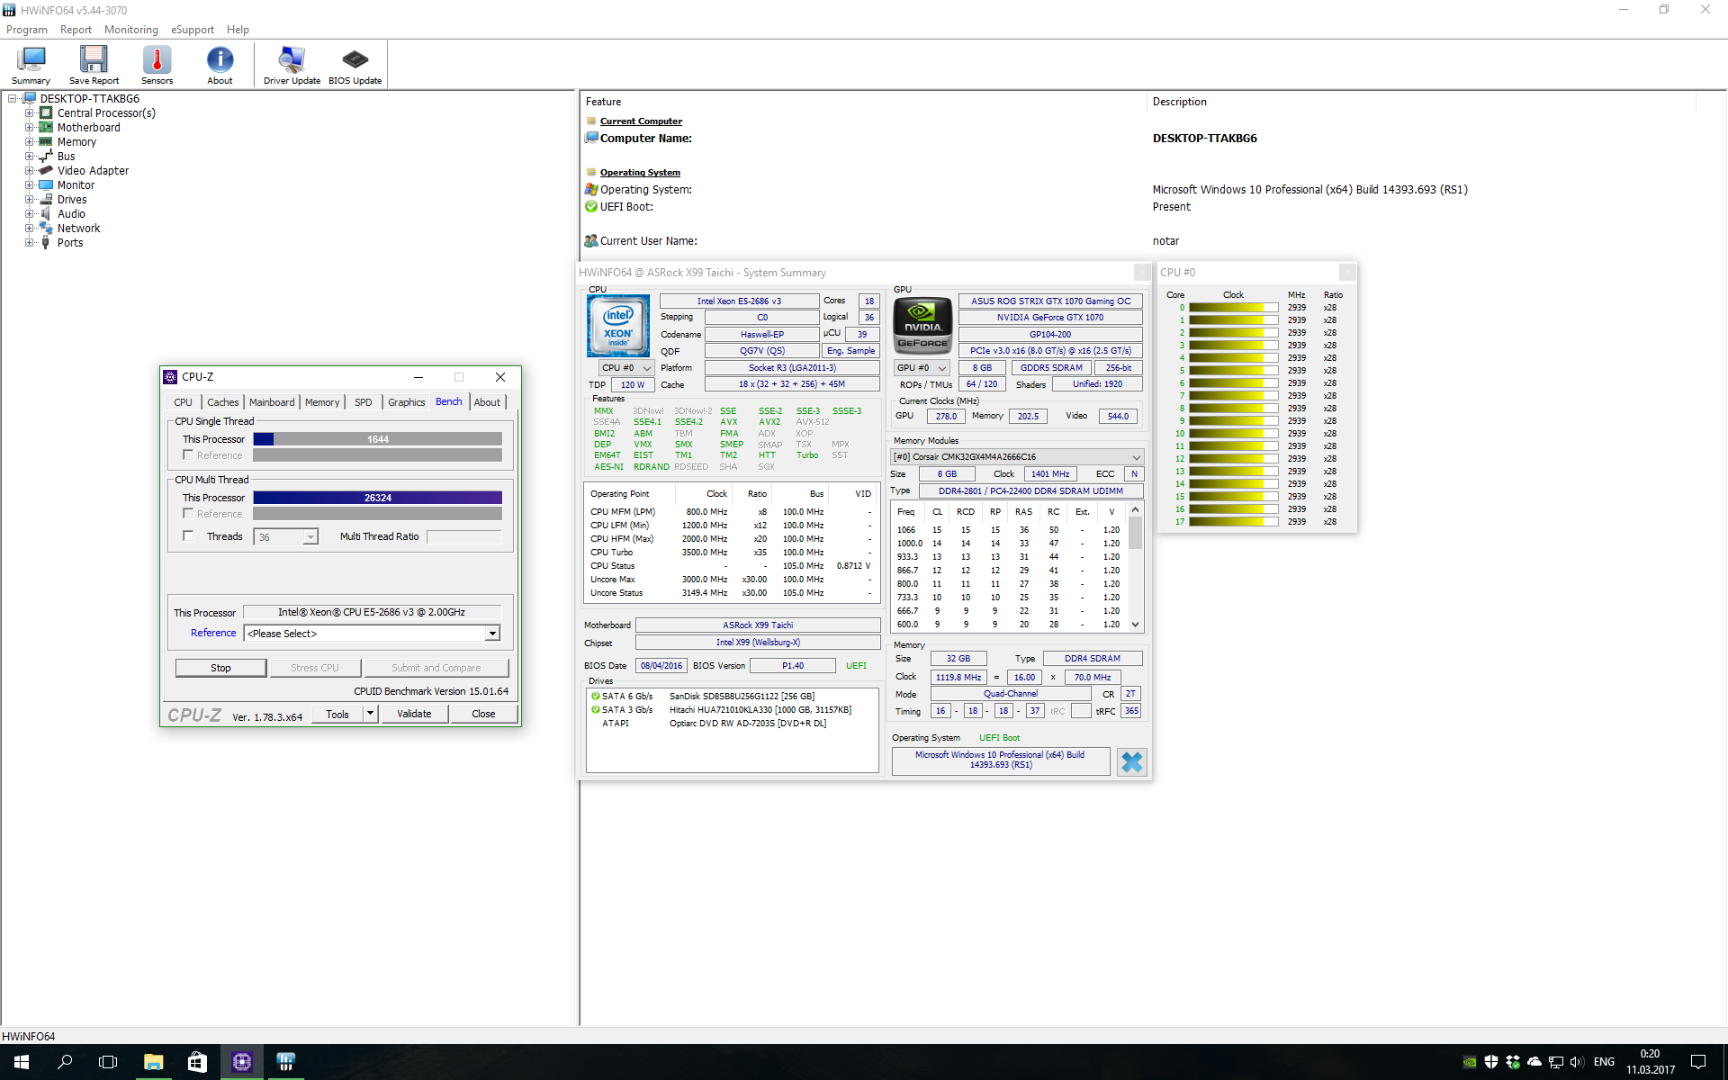This screenshot has height=1080, width=1728.
Task: Click the Single Thread score bar 1644
Action: pos(378,439)
